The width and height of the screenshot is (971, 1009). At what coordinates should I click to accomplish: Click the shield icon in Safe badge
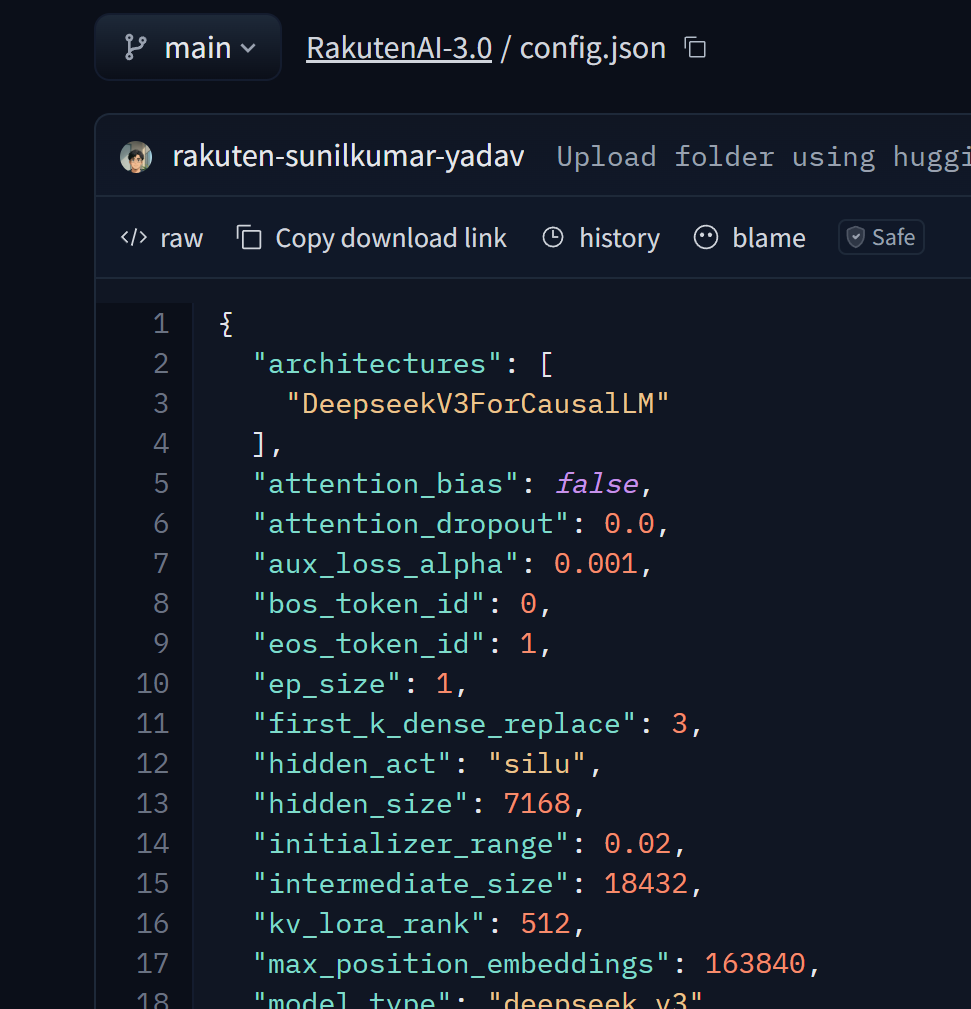855,238
